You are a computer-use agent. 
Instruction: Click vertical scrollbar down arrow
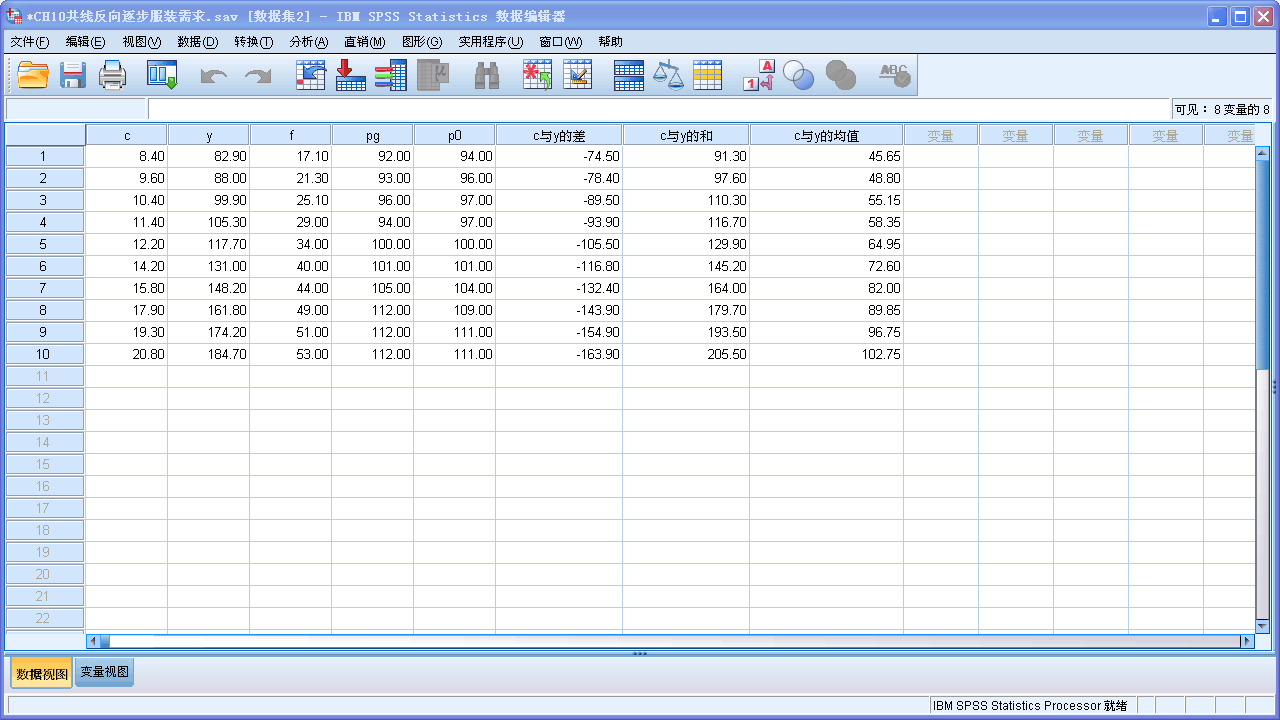(x=1262, y=626)
